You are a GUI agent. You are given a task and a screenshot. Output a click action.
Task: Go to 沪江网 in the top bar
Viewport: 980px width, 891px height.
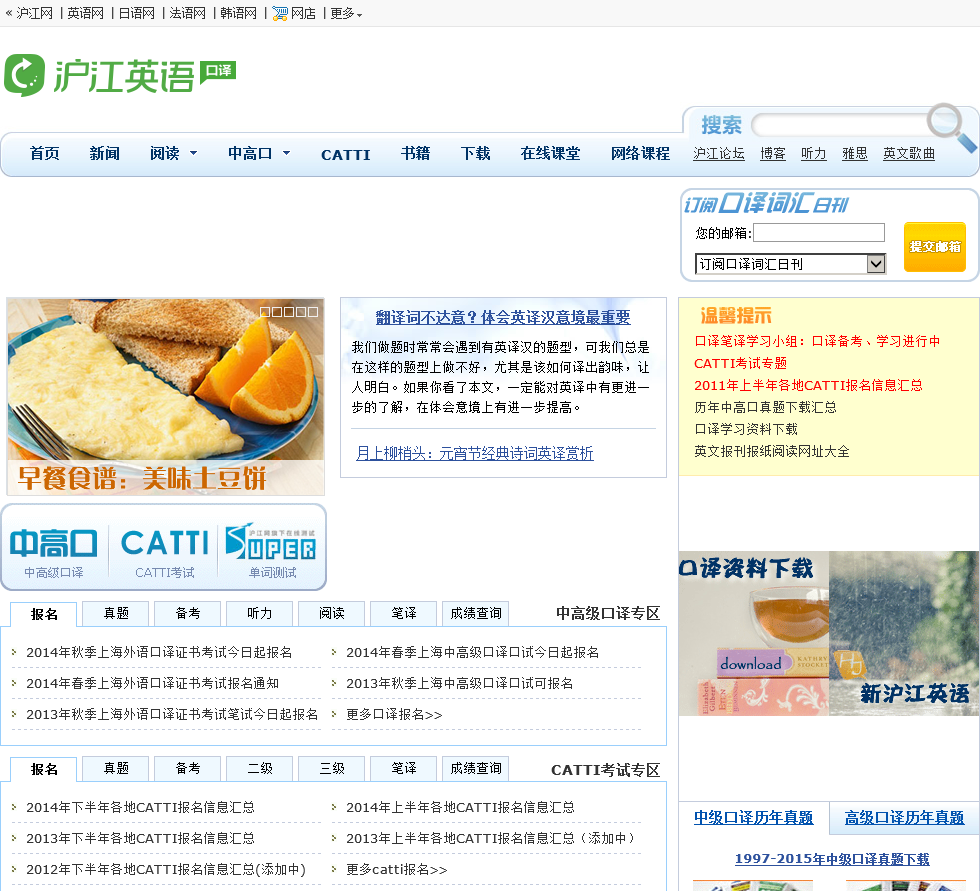click(34, 13)
